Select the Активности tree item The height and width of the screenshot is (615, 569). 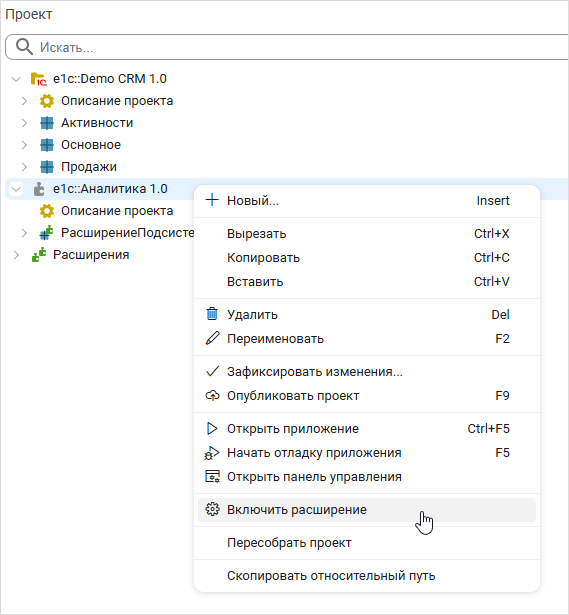pyautogui.click(x=97, y=123)
